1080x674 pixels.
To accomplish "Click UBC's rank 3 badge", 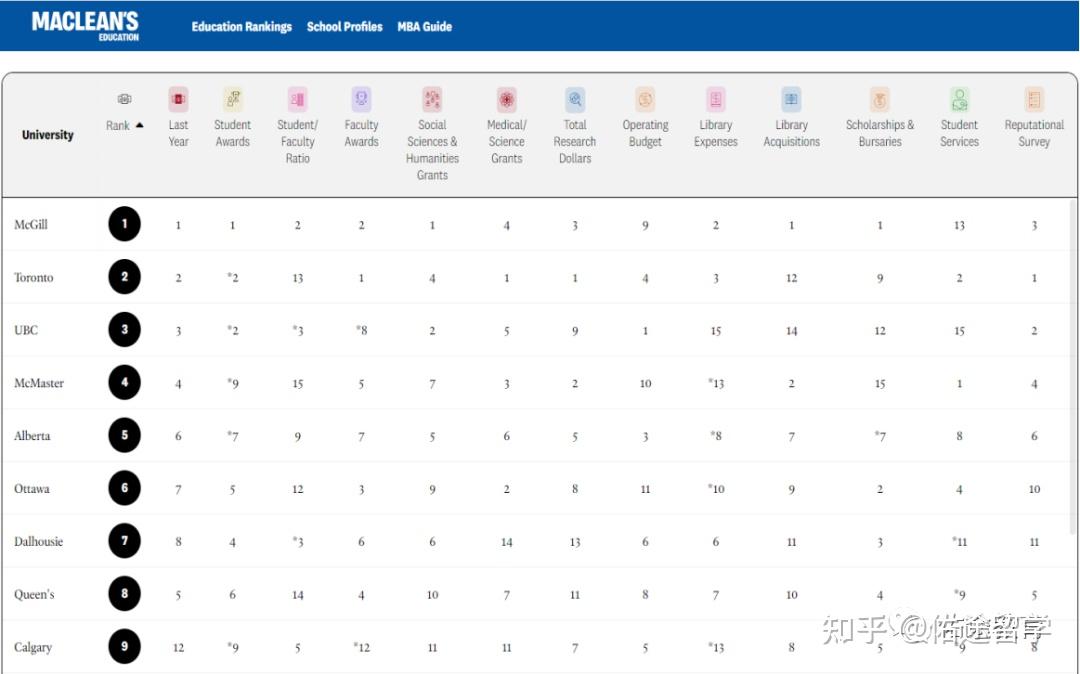I will [124, 329].
